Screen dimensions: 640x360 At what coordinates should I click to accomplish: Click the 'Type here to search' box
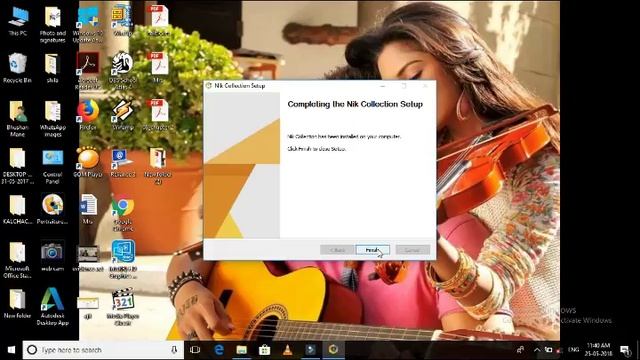[x=103, y=350]
